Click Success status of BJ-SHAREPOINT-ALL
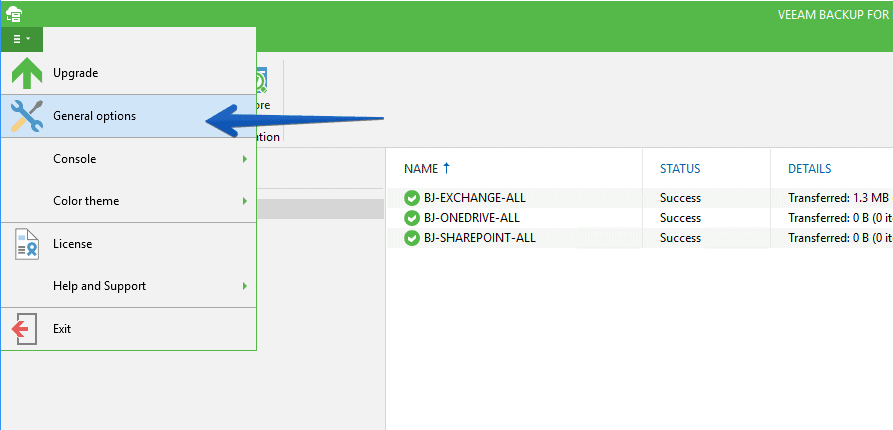This screenshot has height=430, width=893. coord(680,238)
